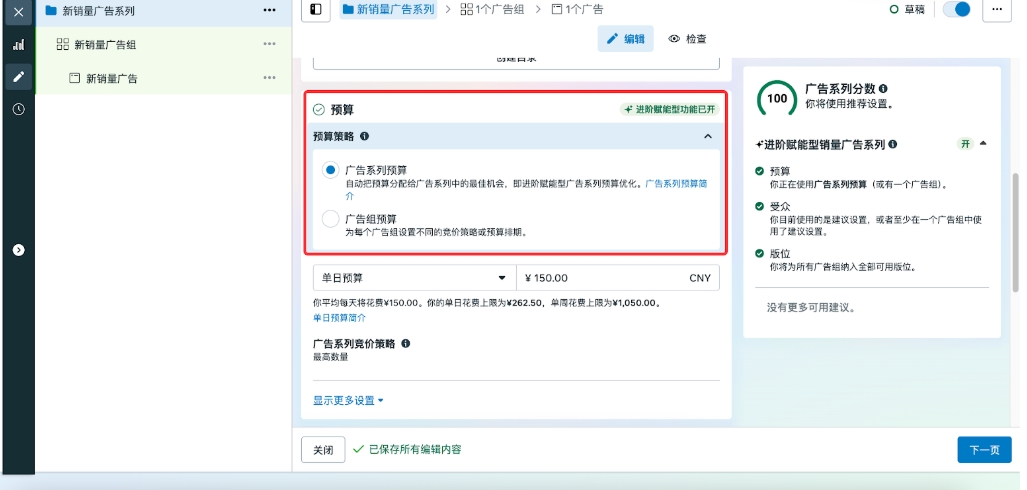The height and width of the screenshot is (490, 1027).
Task: Click the 开 status badge
Action: tap(965, 144)
